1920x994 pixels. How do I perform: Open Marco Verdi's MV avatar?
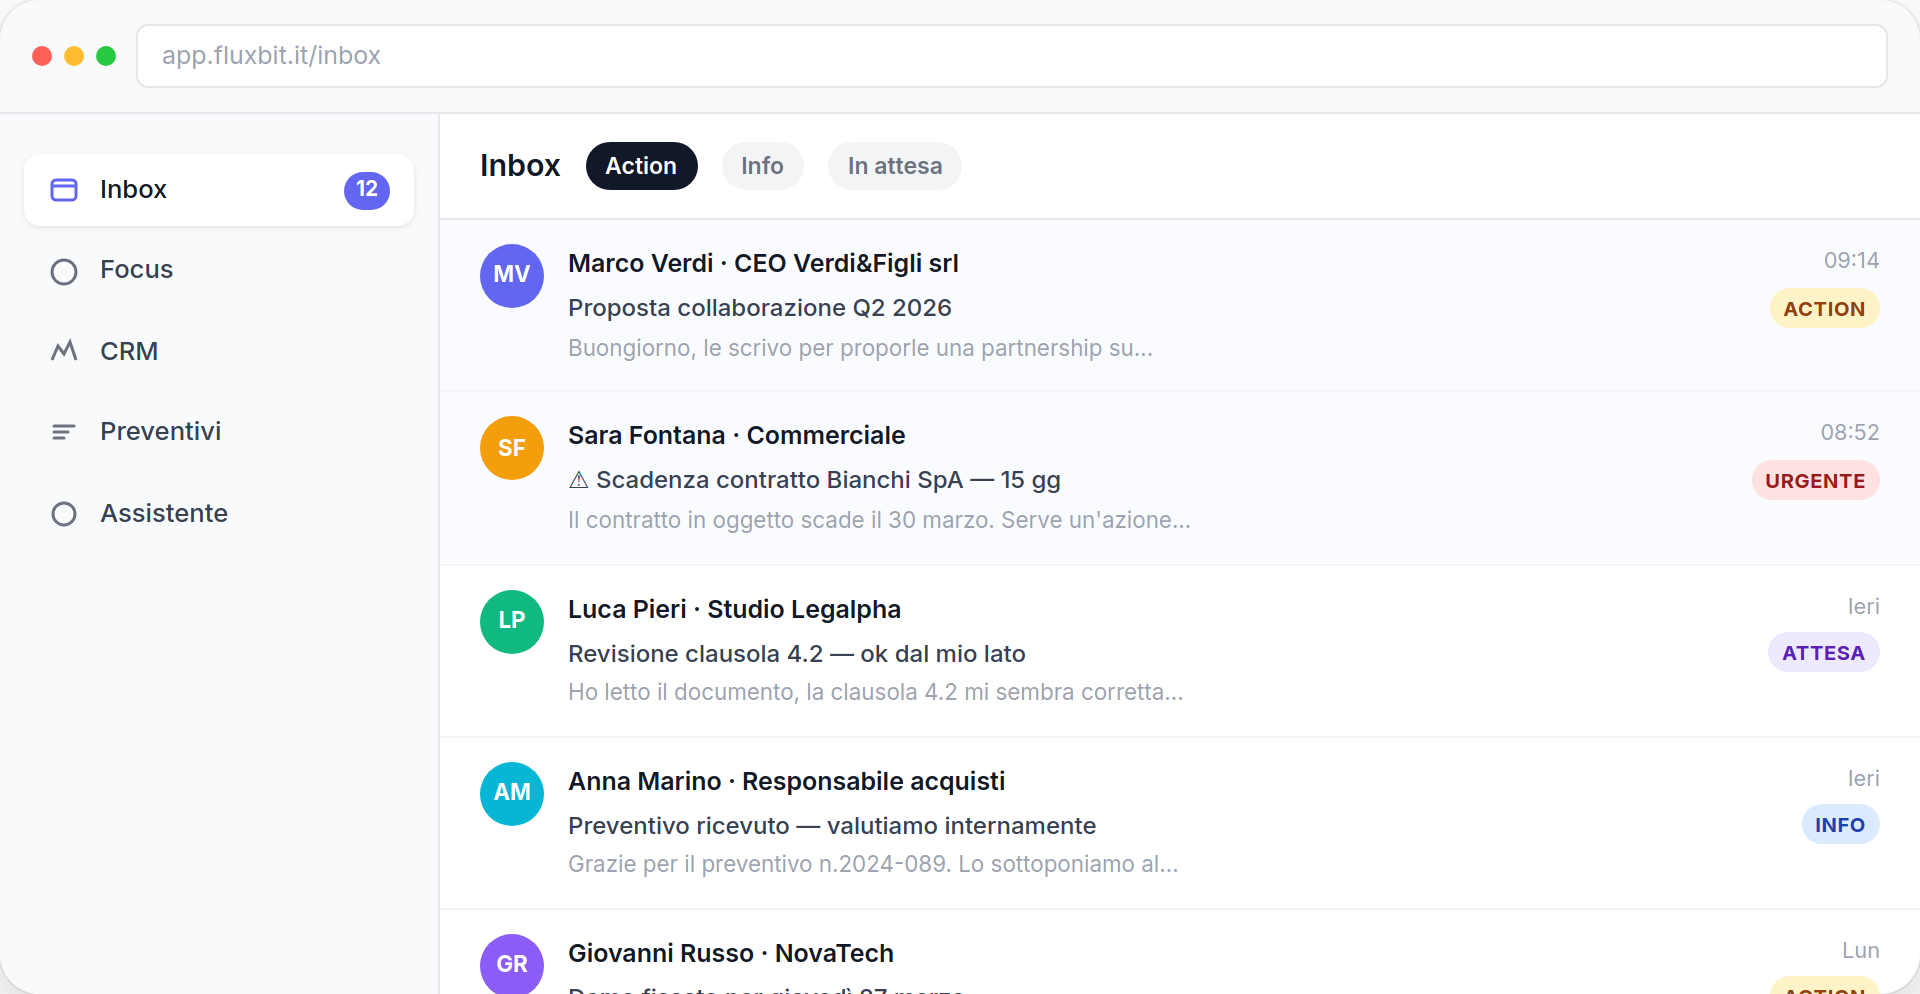click(x=511, y=275)
